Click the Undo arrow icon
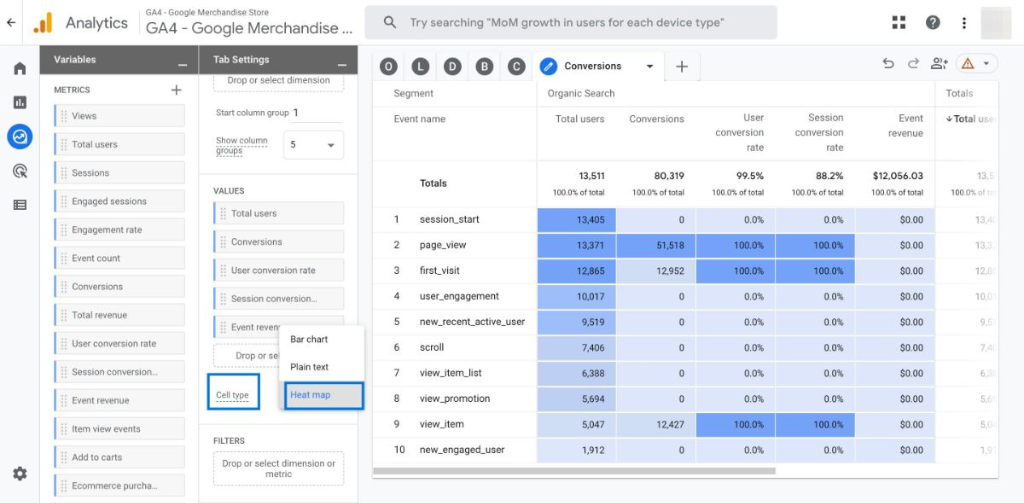Viewport: 1024px width, 503px height. pos(888,63)
